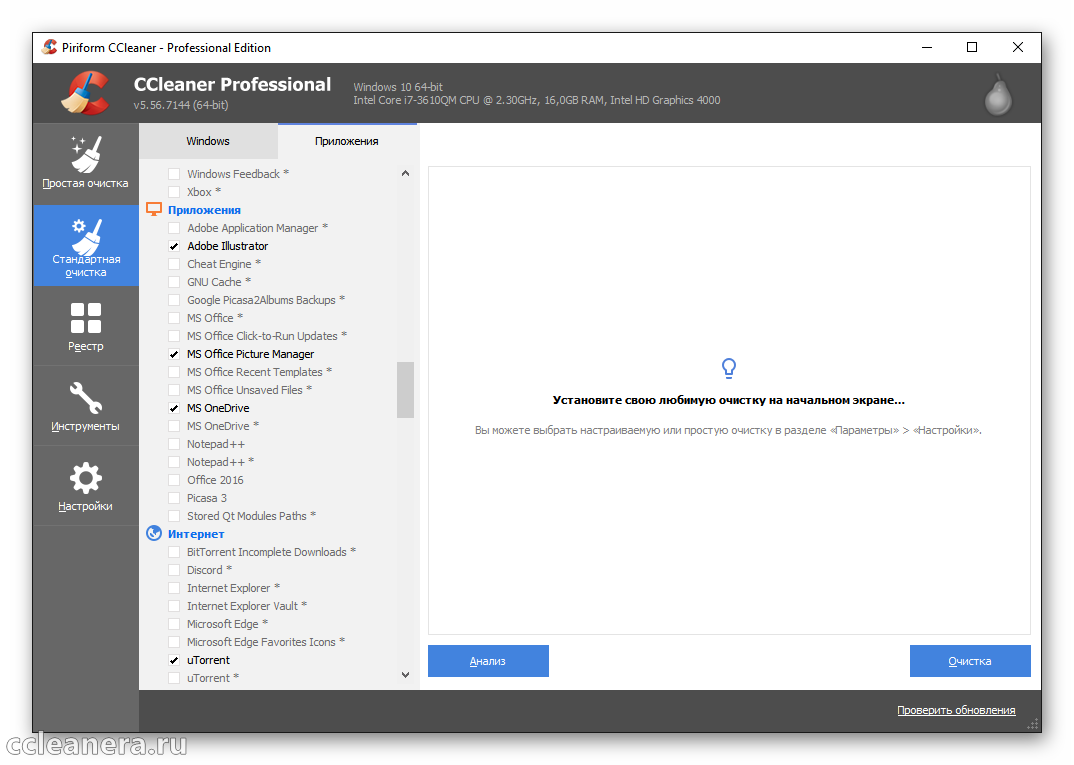Screen dimensions: 1074x765
Task: Select the Стандартная очистка broom icon
Action: (x=86, y=236)
